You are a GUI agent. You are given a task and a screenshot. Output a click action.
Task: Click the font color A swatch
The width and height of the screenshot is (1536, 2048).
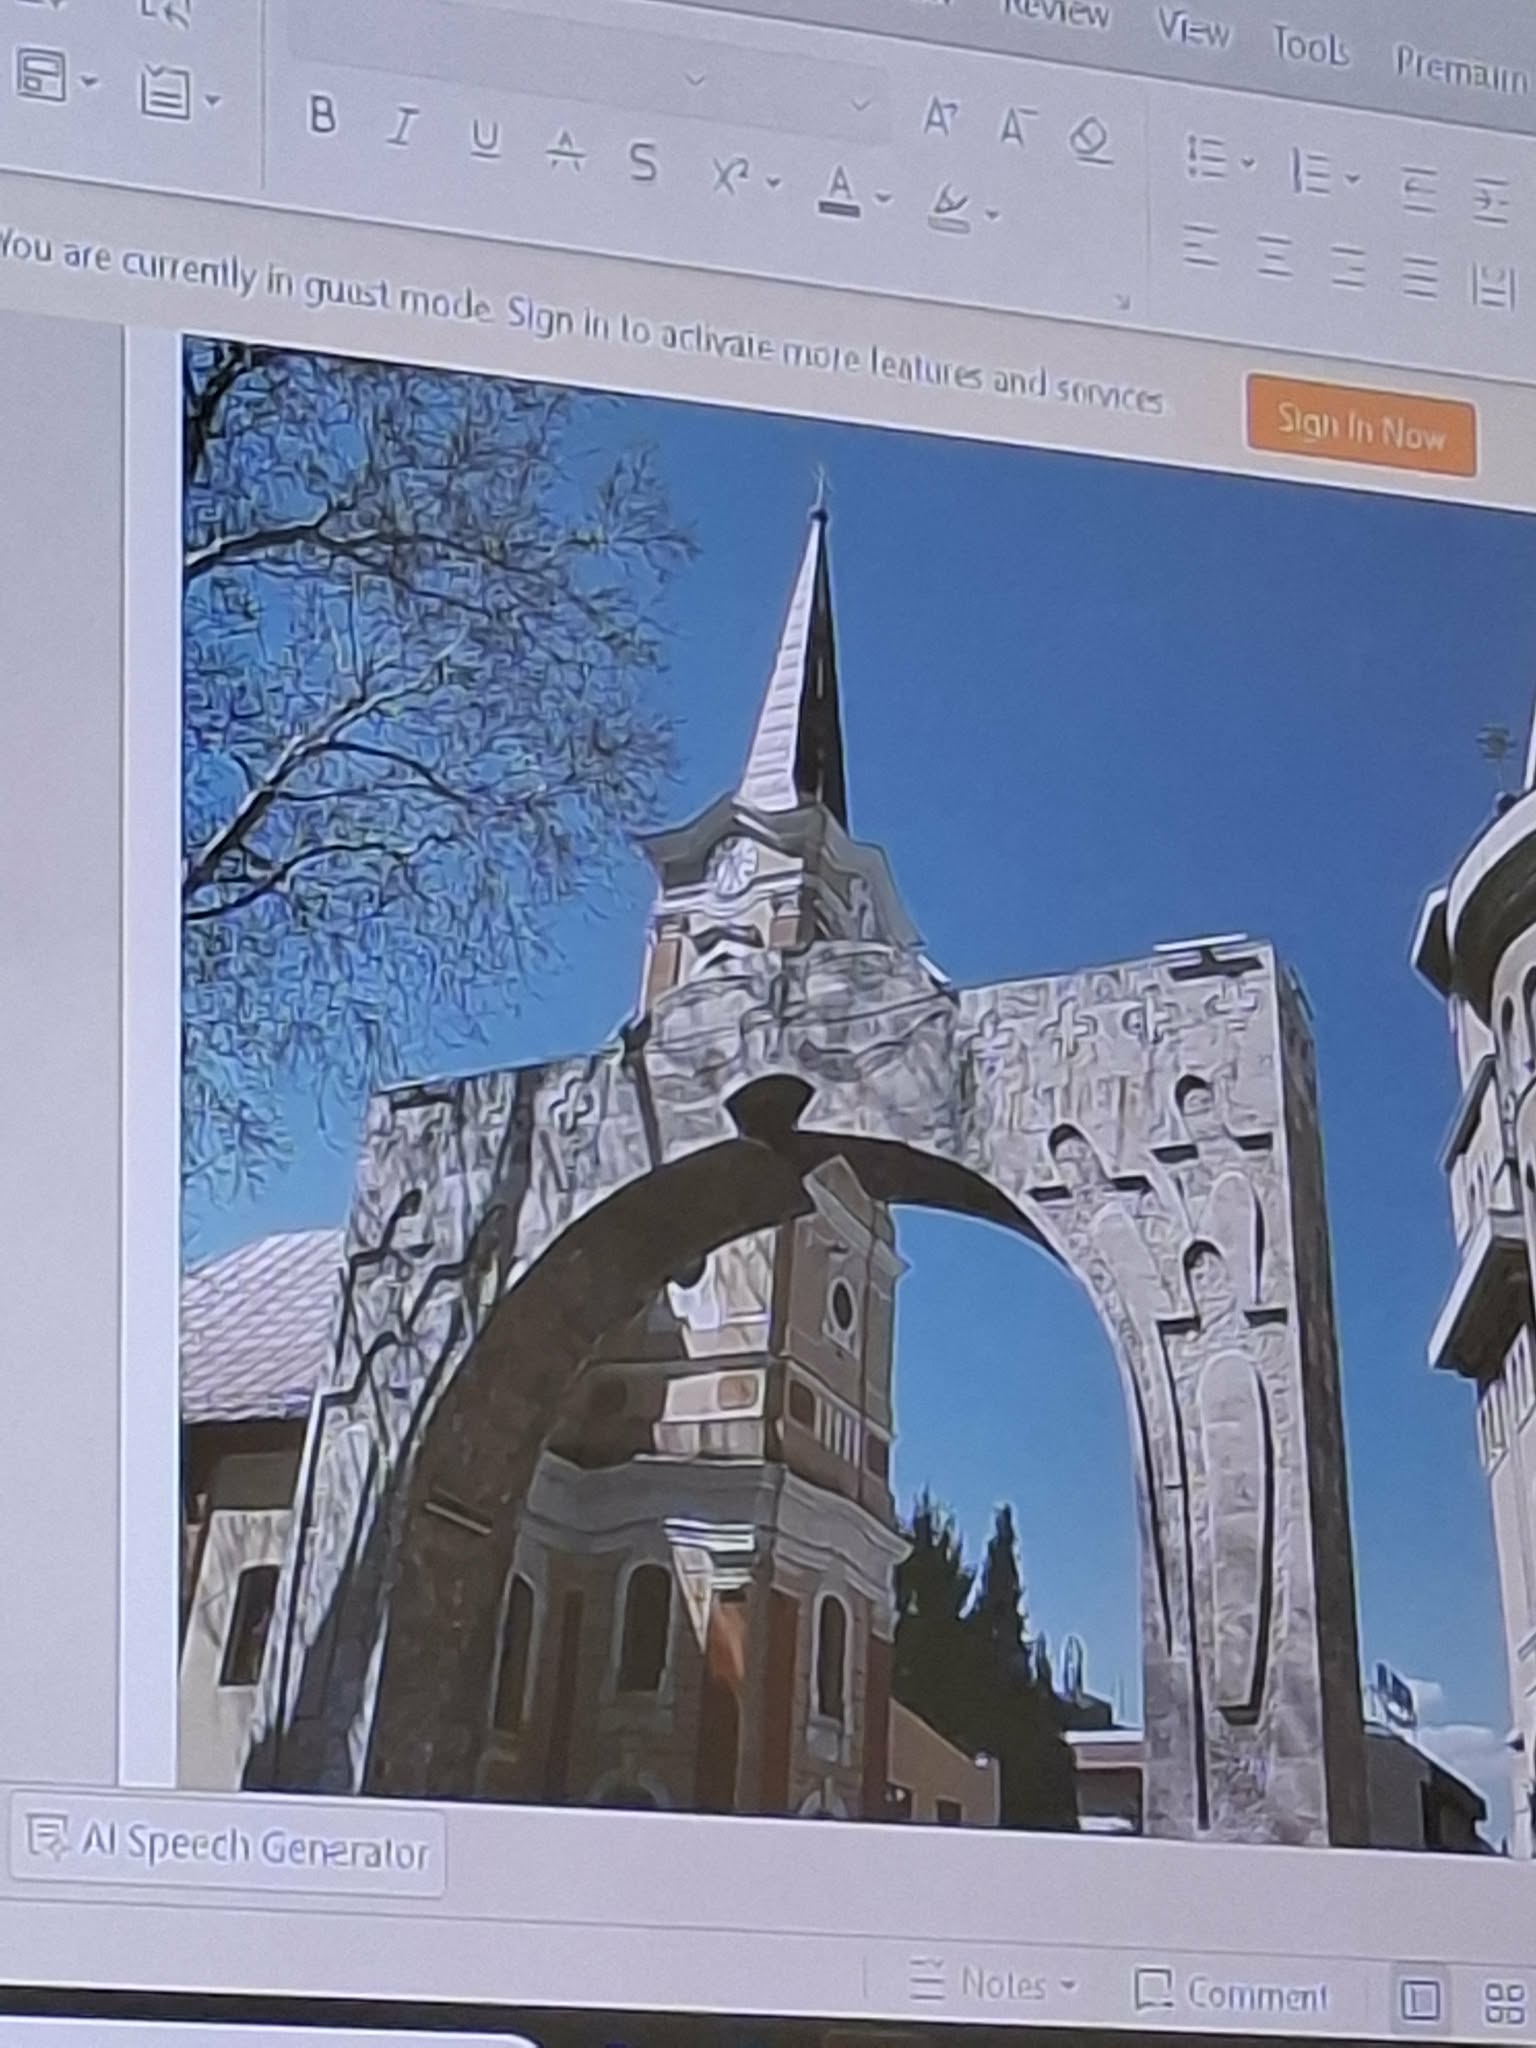[841, 190]
